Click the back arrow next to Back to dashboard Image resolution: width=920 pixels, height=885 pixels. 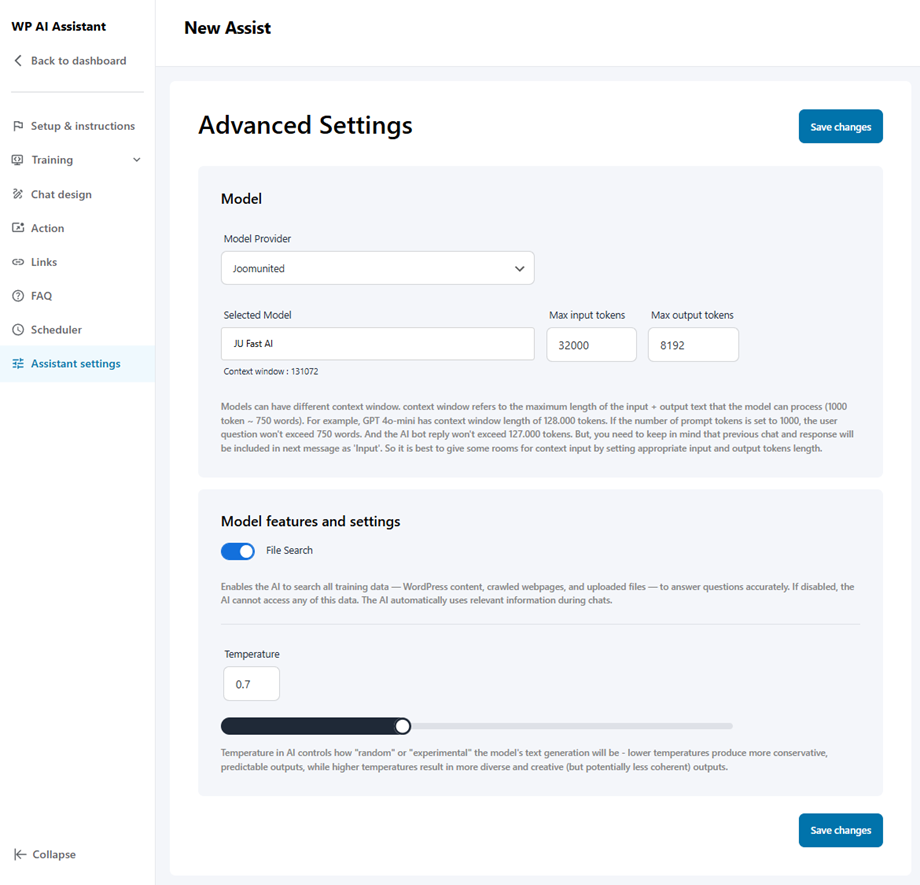tap(16, 61)
